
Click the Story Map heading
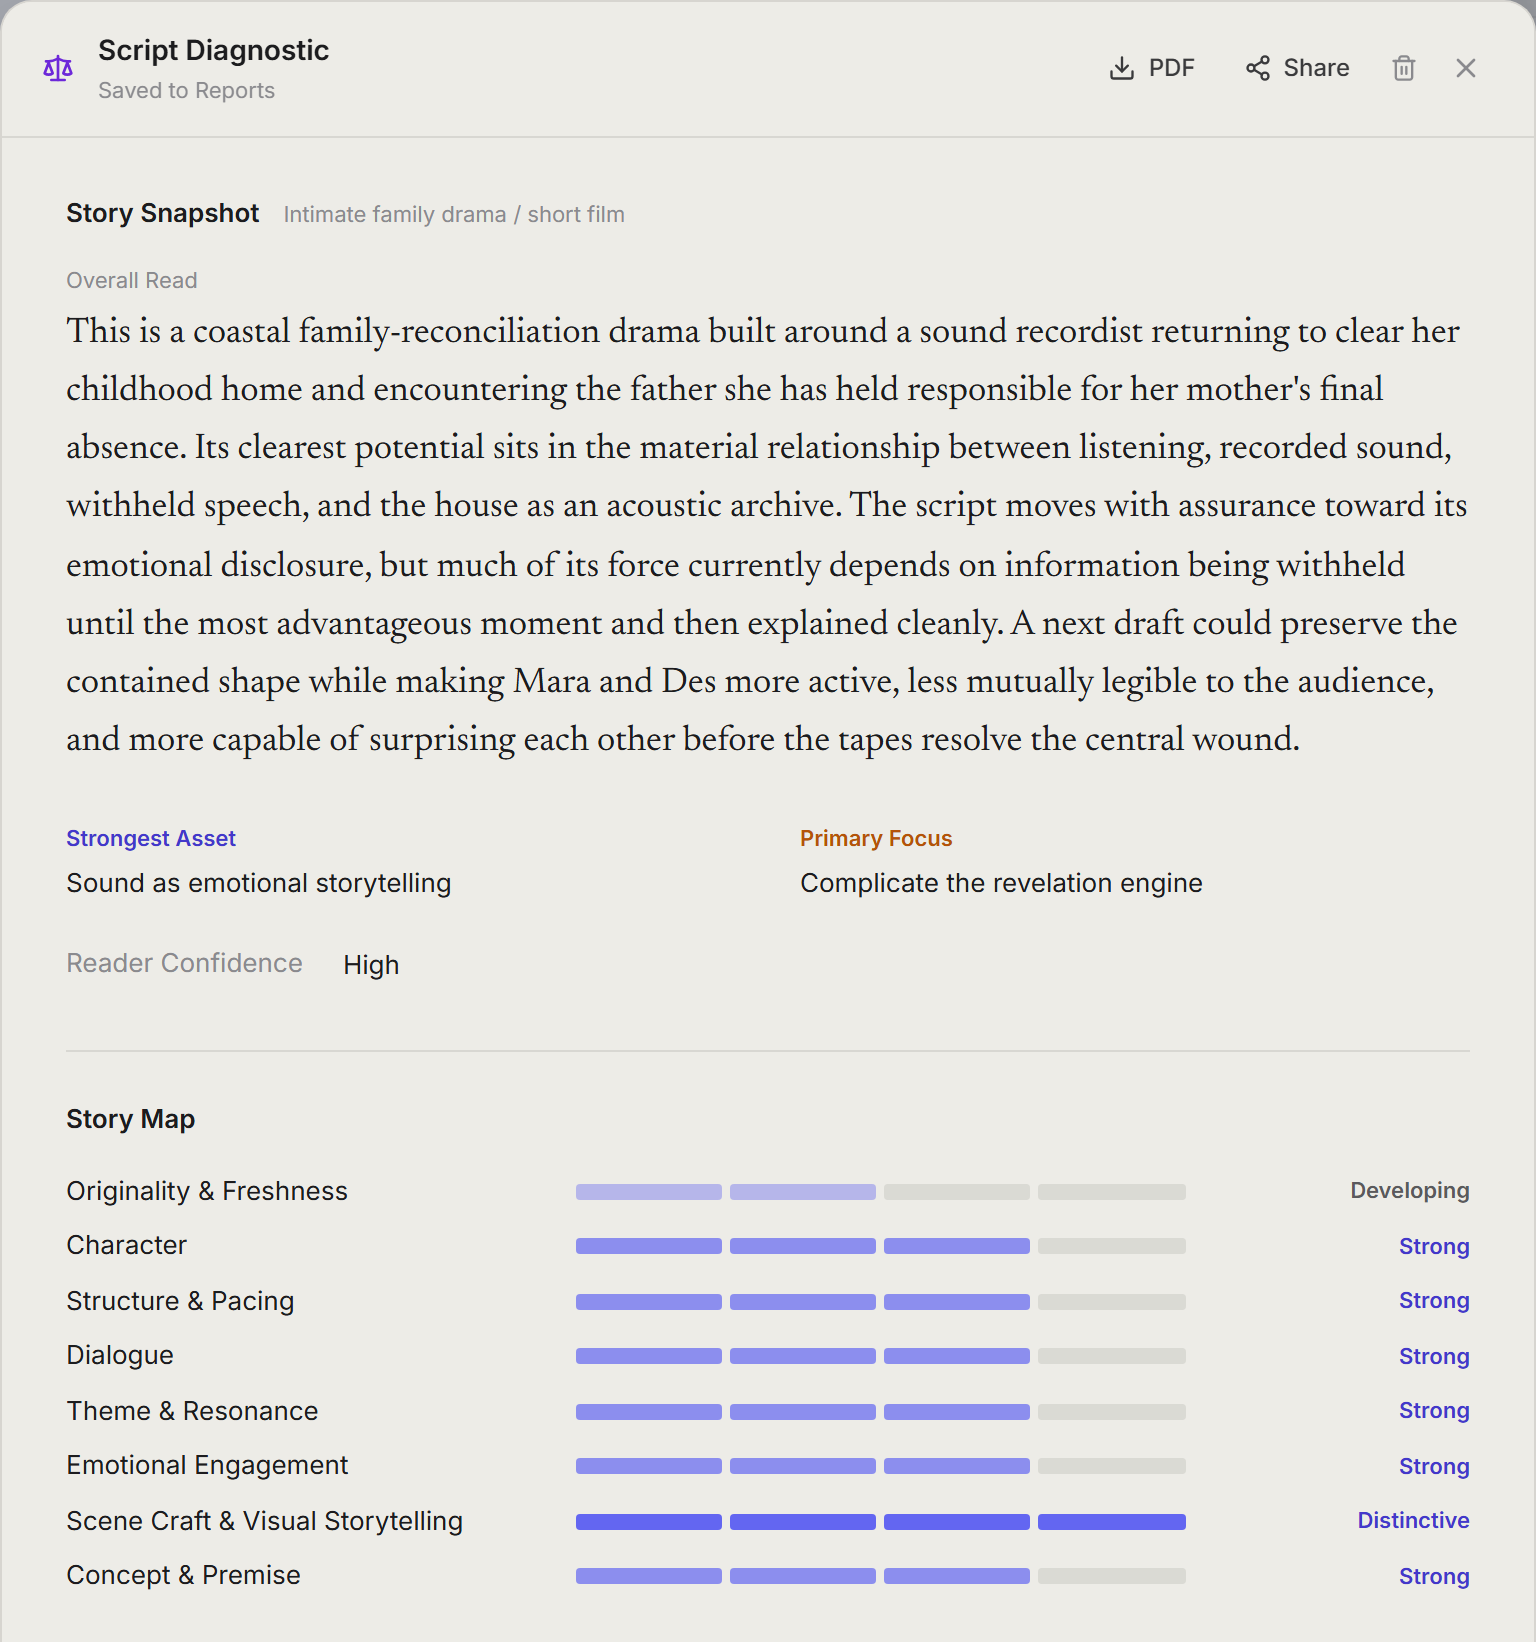[x=131, y=1119]
